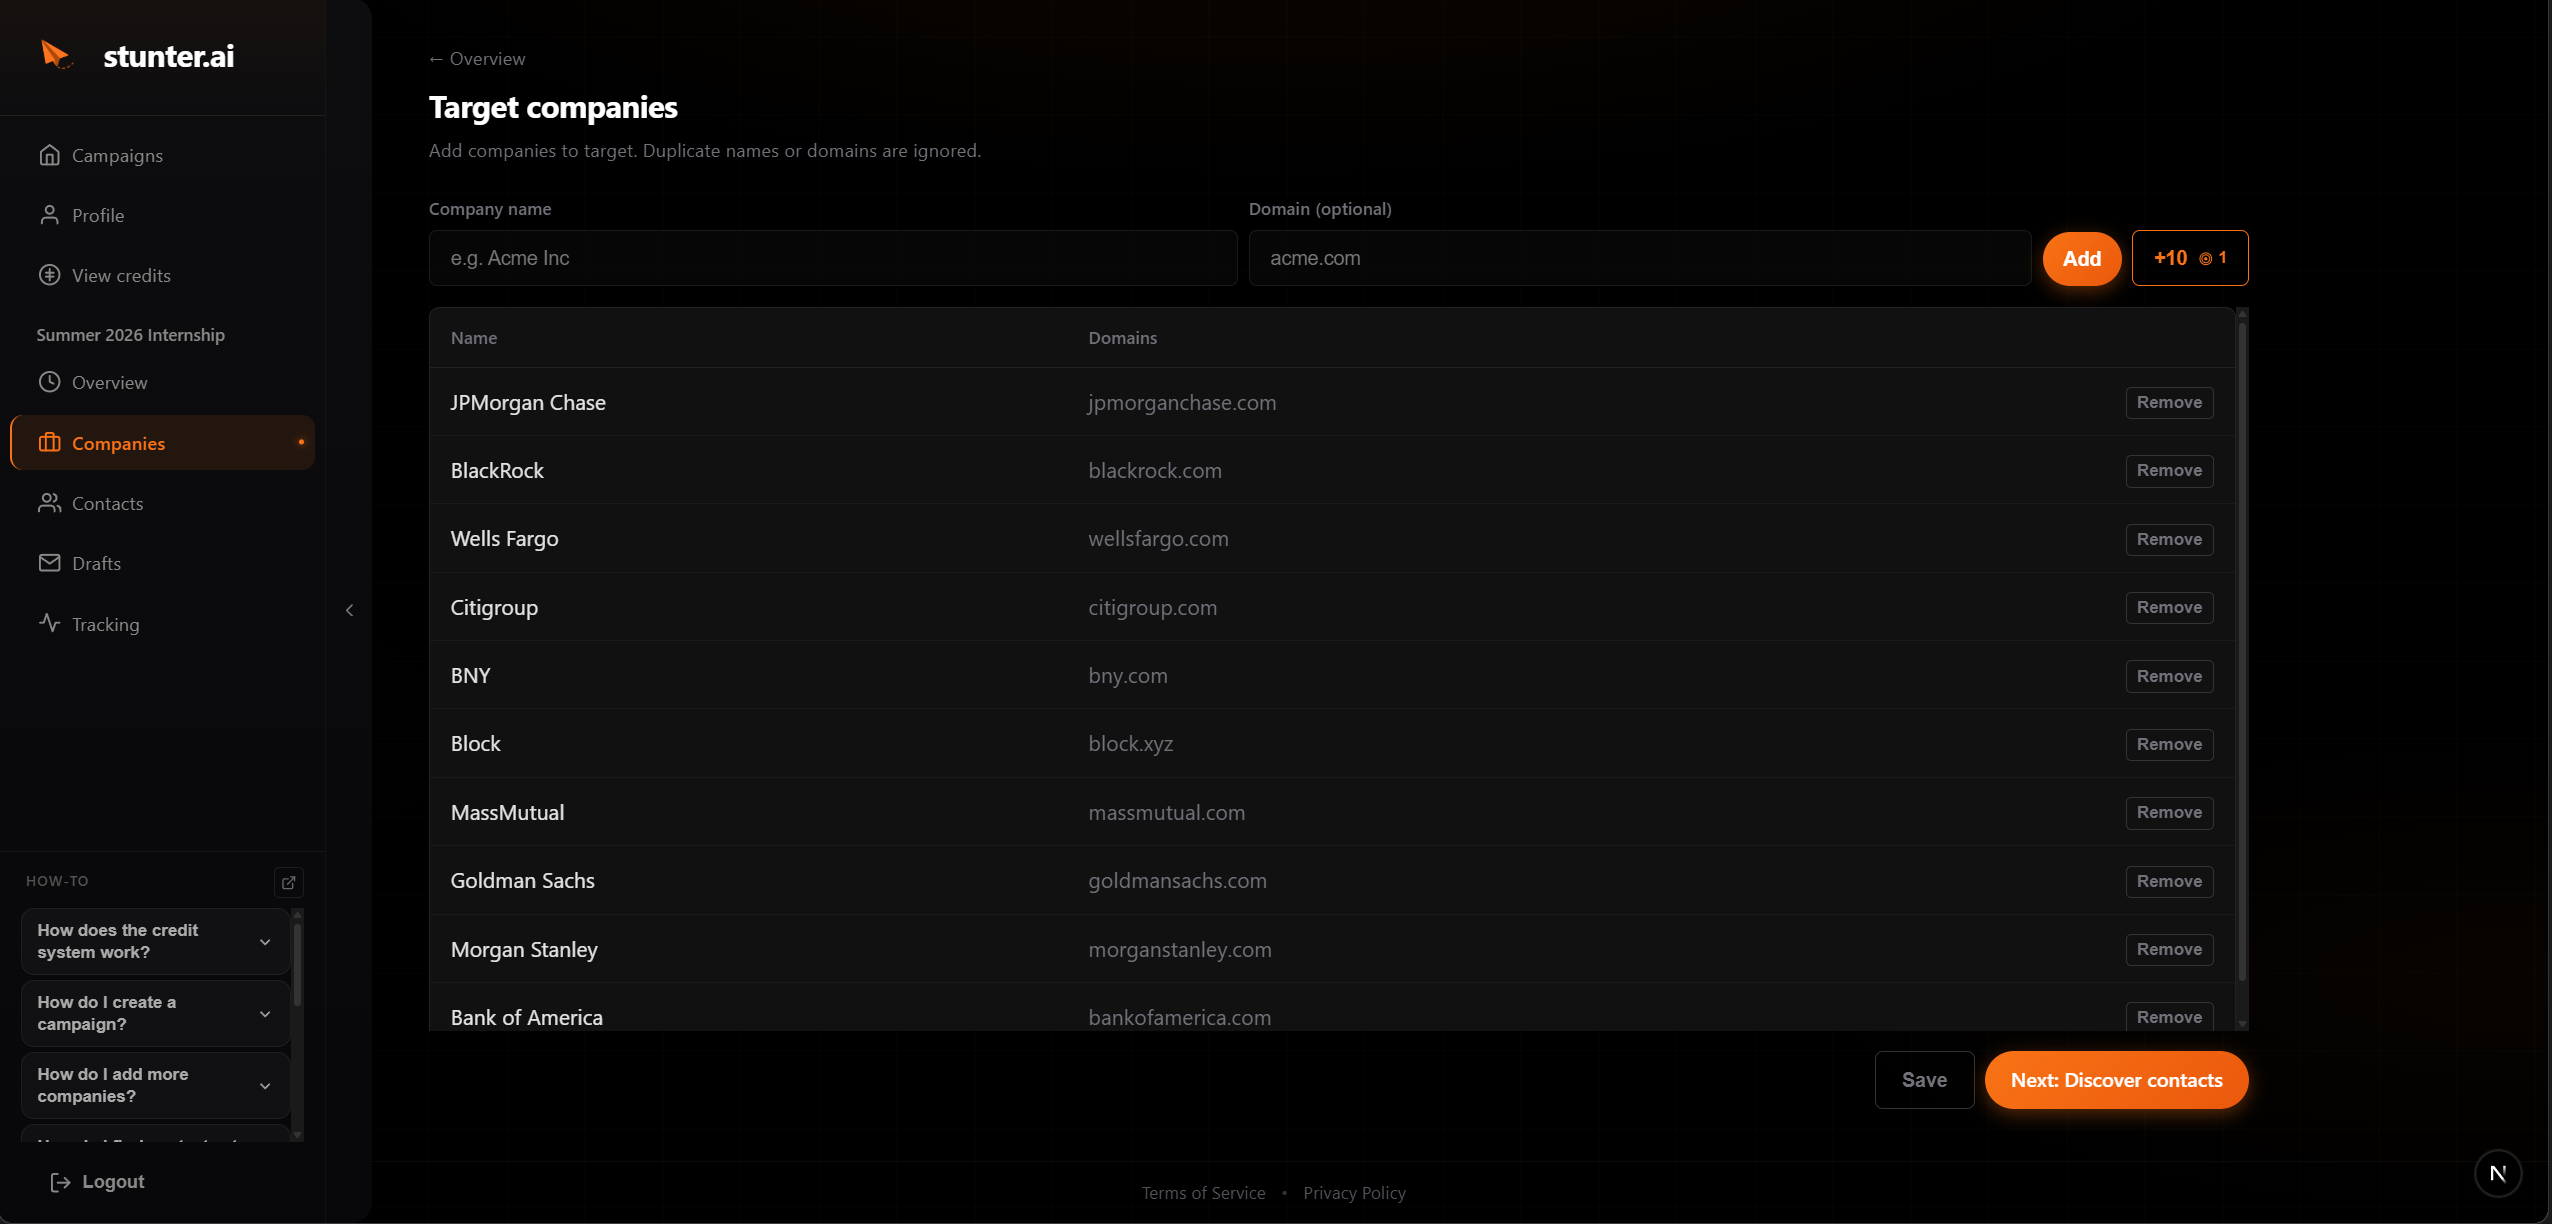Click the 'block.xyz' domain cell
Screen dimensions: 2552x1224
tap(1130, 744)
